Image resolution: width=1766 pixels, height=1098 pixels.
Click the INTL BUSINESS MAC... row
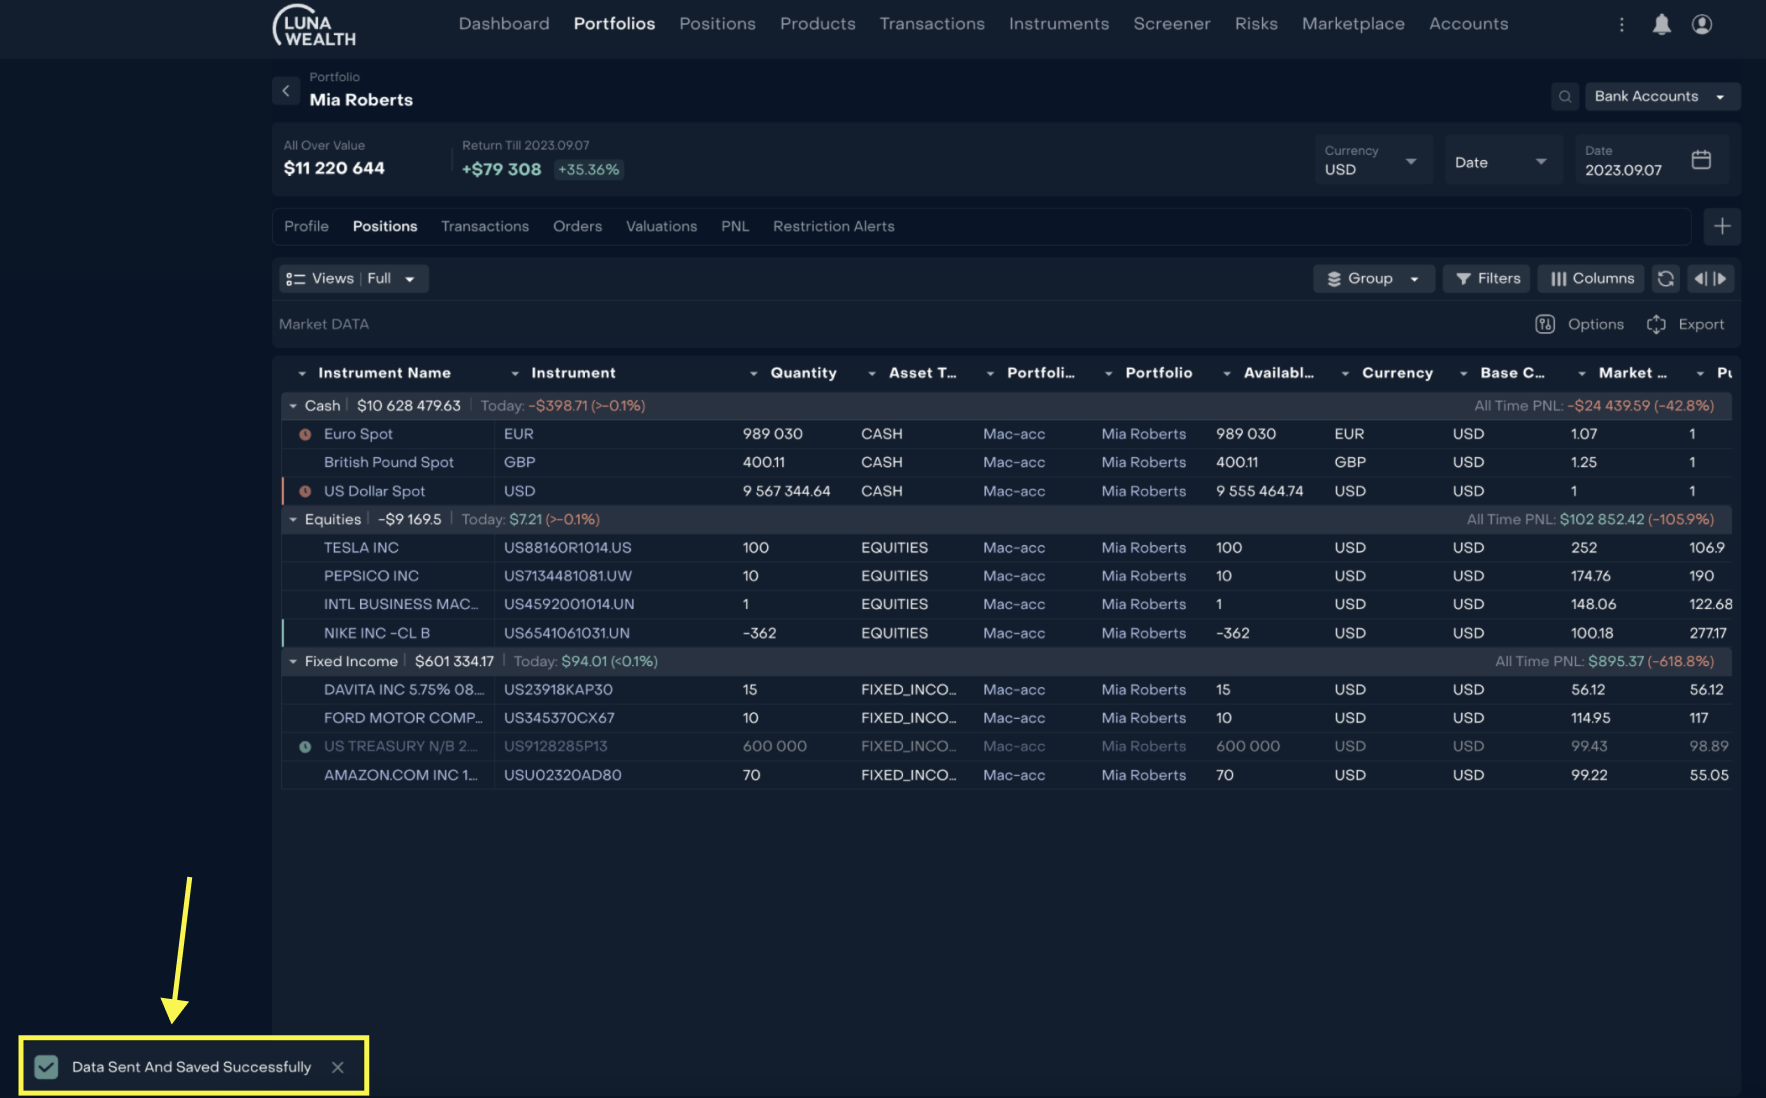(1006, 605)
